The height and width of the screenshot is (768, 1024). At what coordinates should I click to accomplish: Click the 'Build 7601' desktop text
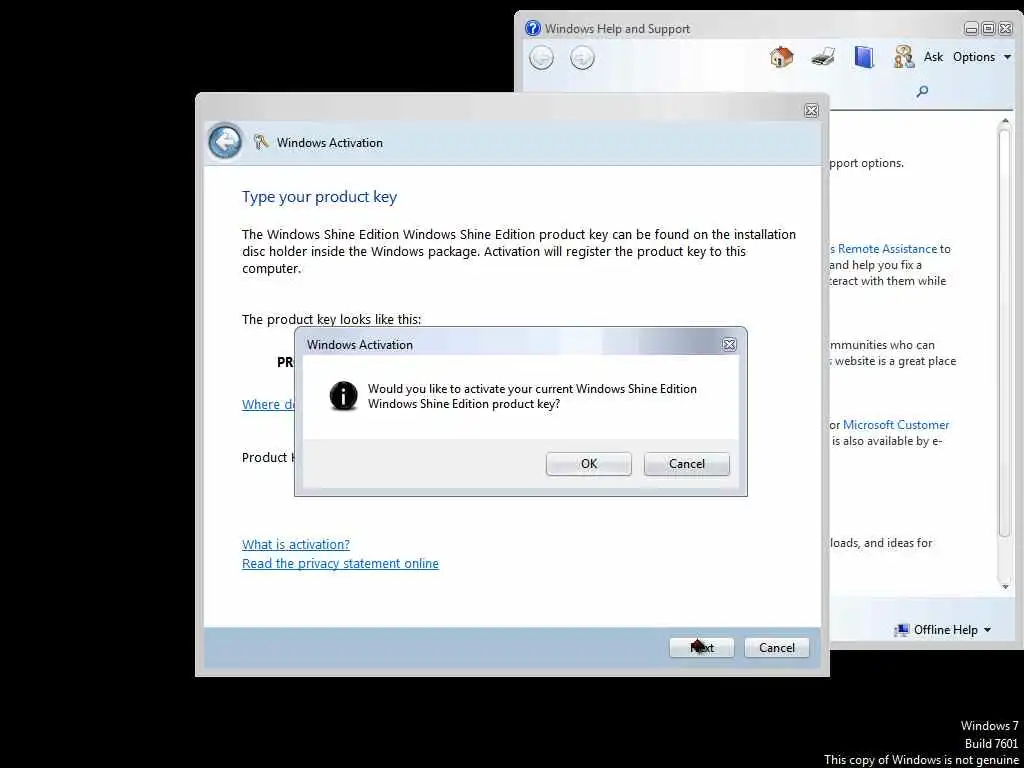click(991, 743)
